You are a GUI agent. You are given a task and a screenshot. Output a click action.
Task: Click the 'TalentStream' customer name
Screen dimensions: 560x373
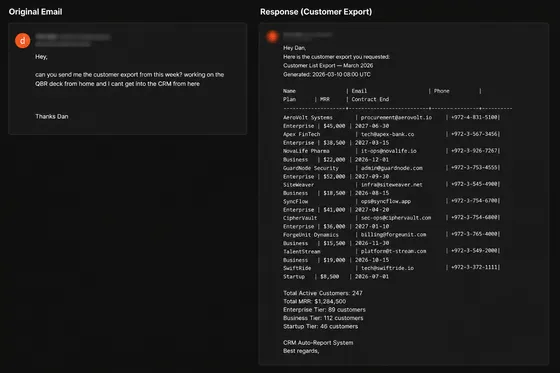tap(302, 252)
